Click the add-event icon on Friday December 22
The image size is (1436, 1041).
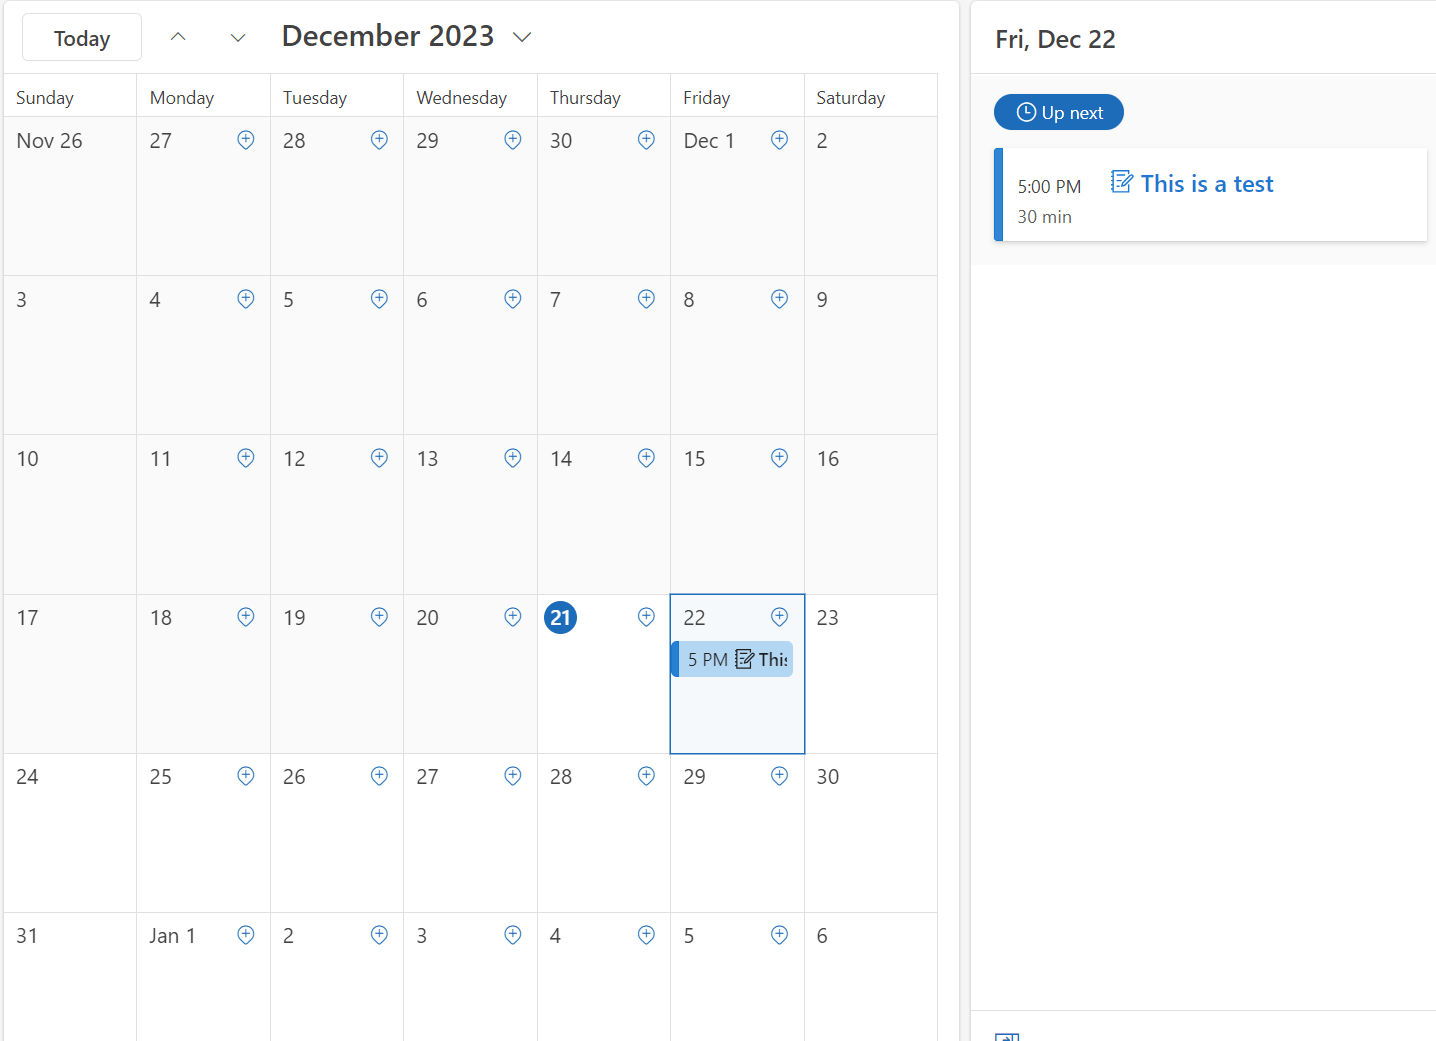[780, 617]
